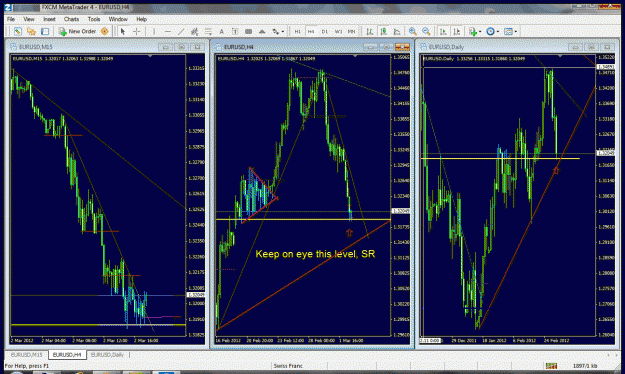Select the crosshair tool
625x374 pixels.
point(136,31)
